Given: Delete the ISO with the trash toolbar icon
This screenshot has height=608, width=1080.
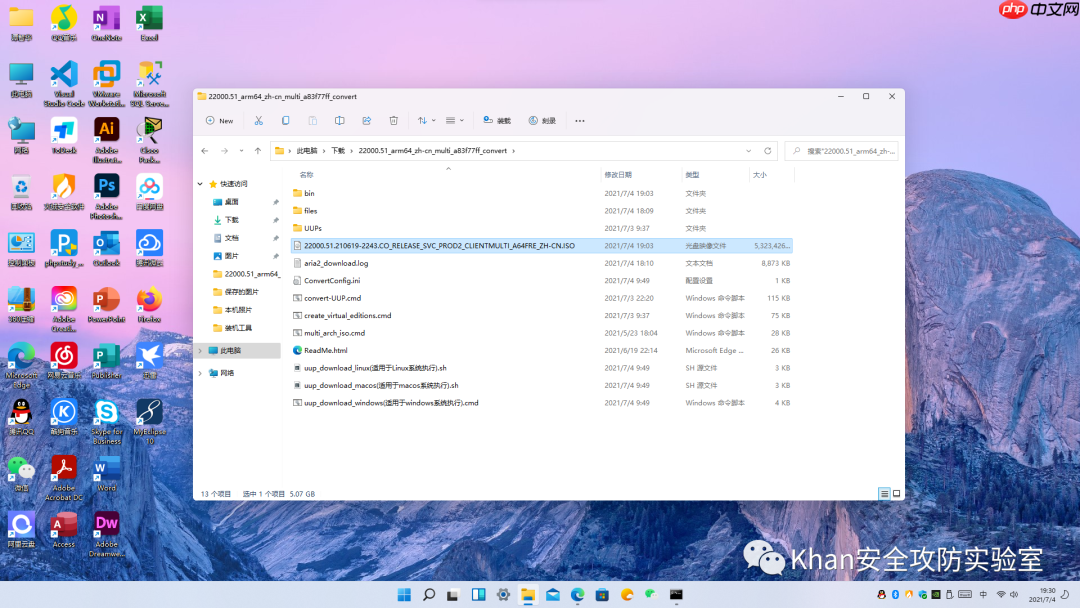Looking at the screenshot, I should pyautogui.click(x=393, y=120).
